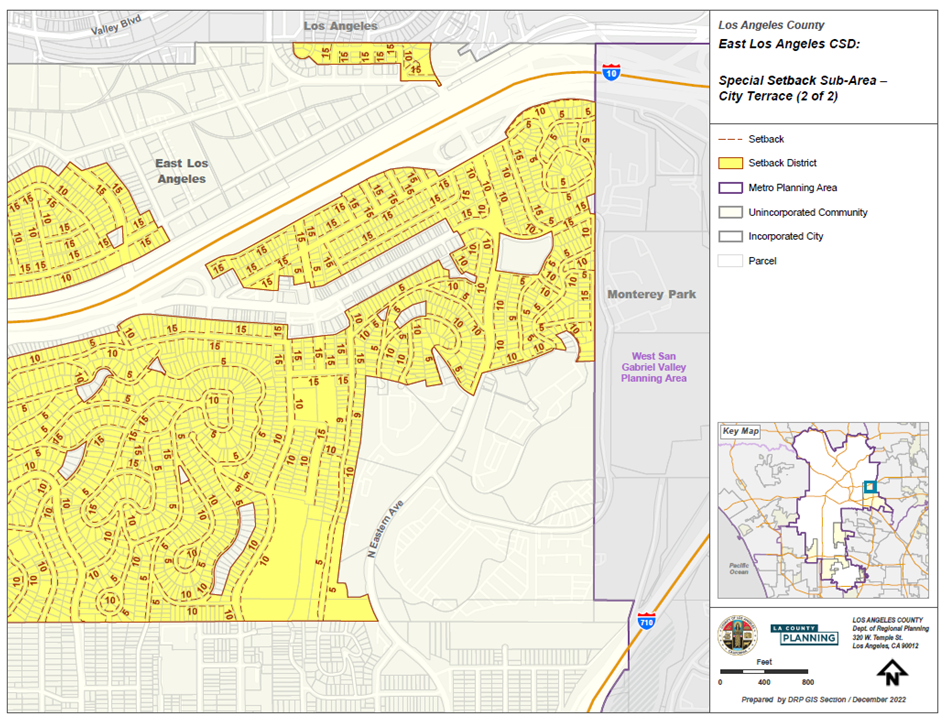Click the Interstate 10 highway shield

pos(610,72)
